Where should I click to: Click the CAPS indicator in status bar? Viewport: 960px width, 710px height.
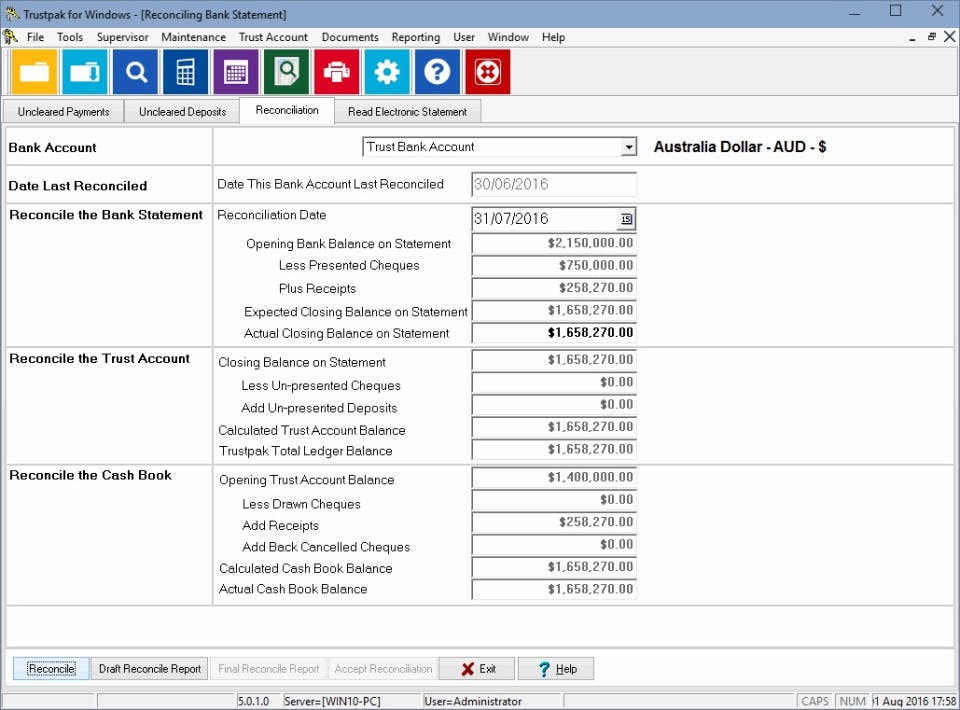coord(815,701)
